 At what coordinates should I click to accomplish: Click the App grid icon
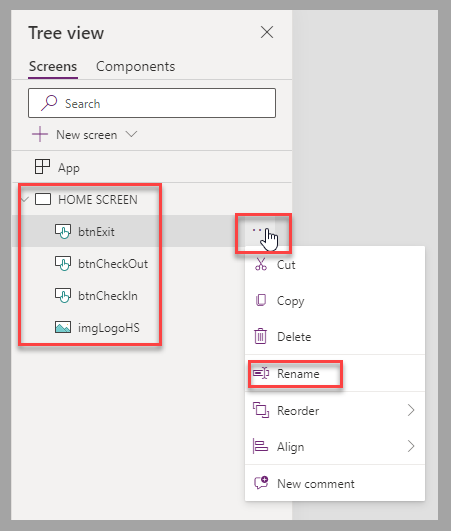42,167
